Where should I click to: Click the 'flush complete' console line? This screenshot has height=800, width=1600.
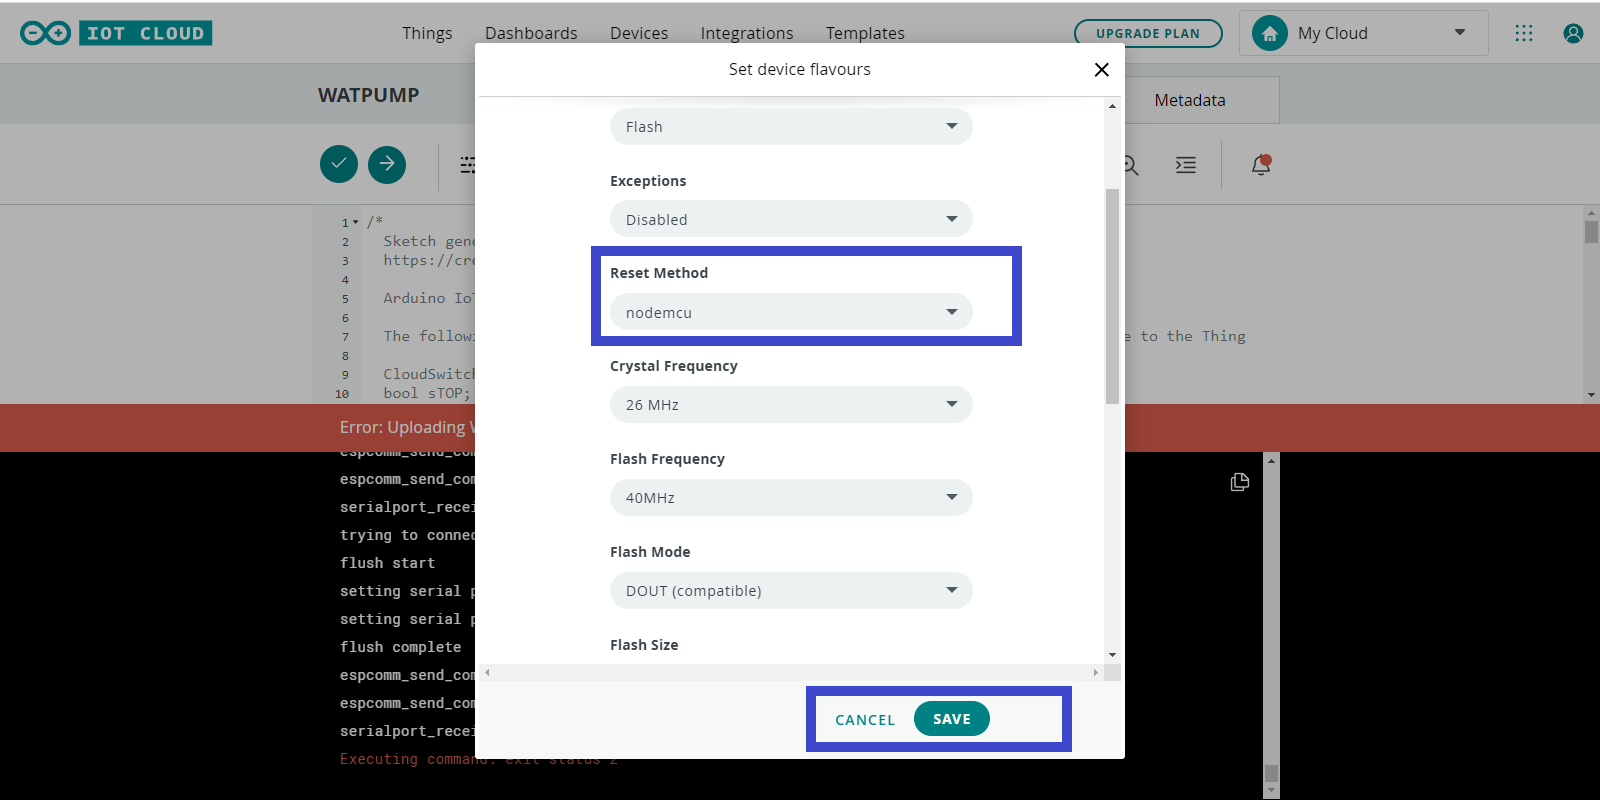point(401,647)
